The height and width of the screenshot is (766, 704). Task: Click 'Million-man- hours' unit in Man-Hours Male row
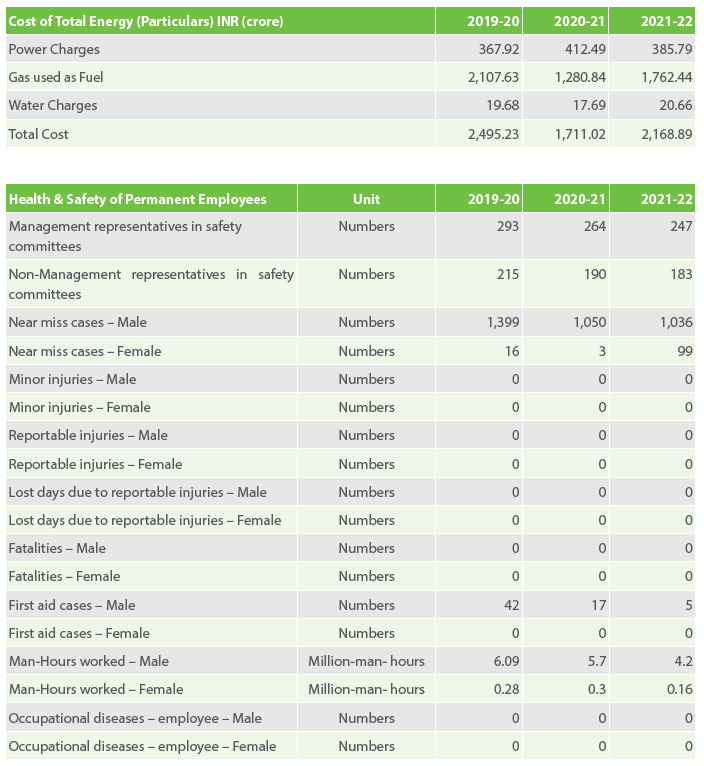click(366, 661)
